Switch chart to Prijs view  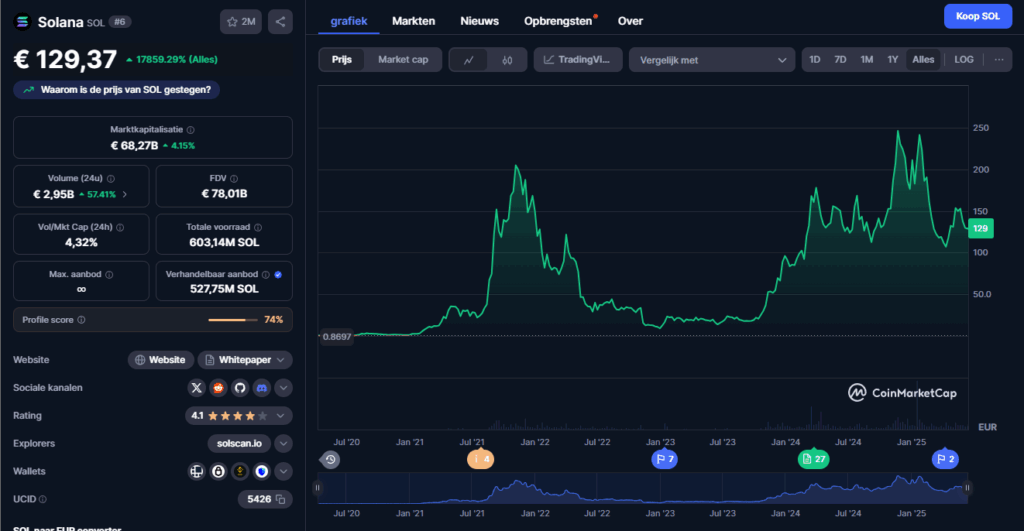pos(342,59)
